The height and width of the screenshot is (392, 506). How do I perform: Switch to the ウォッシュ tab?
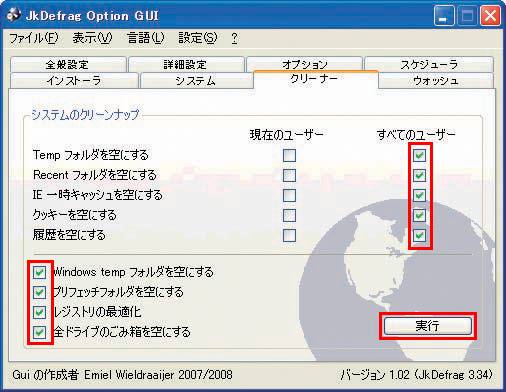pos(436,81)
